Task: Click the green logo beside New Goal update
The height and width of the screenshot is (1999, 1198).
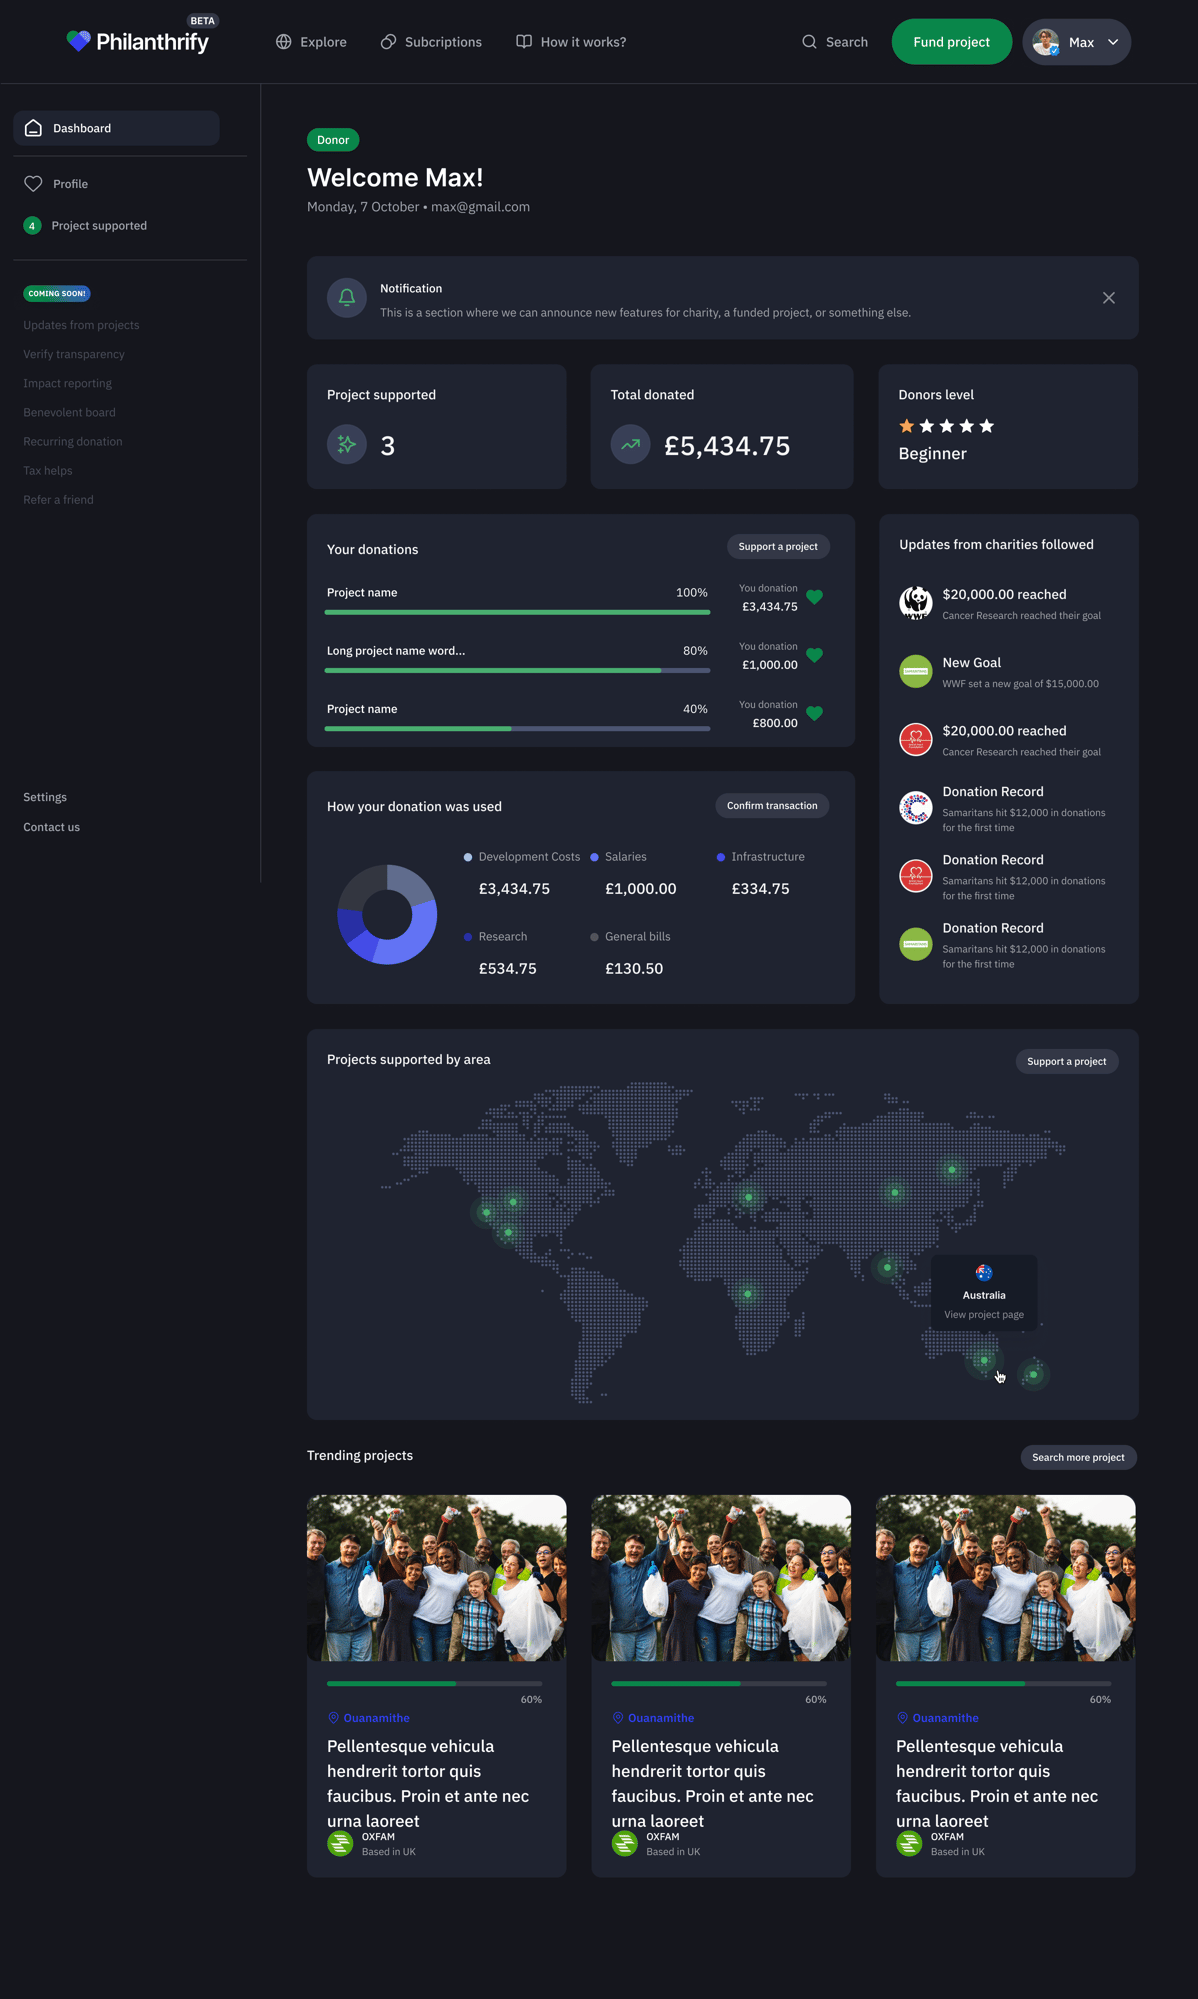Action: (916, 671)
